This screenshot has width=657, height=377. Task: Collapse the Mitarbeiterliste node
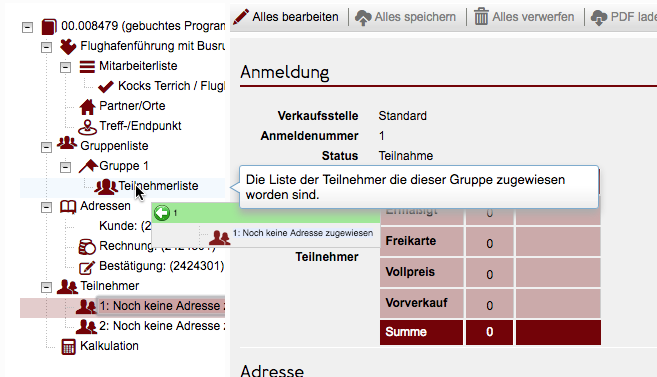tap(65, 67)
